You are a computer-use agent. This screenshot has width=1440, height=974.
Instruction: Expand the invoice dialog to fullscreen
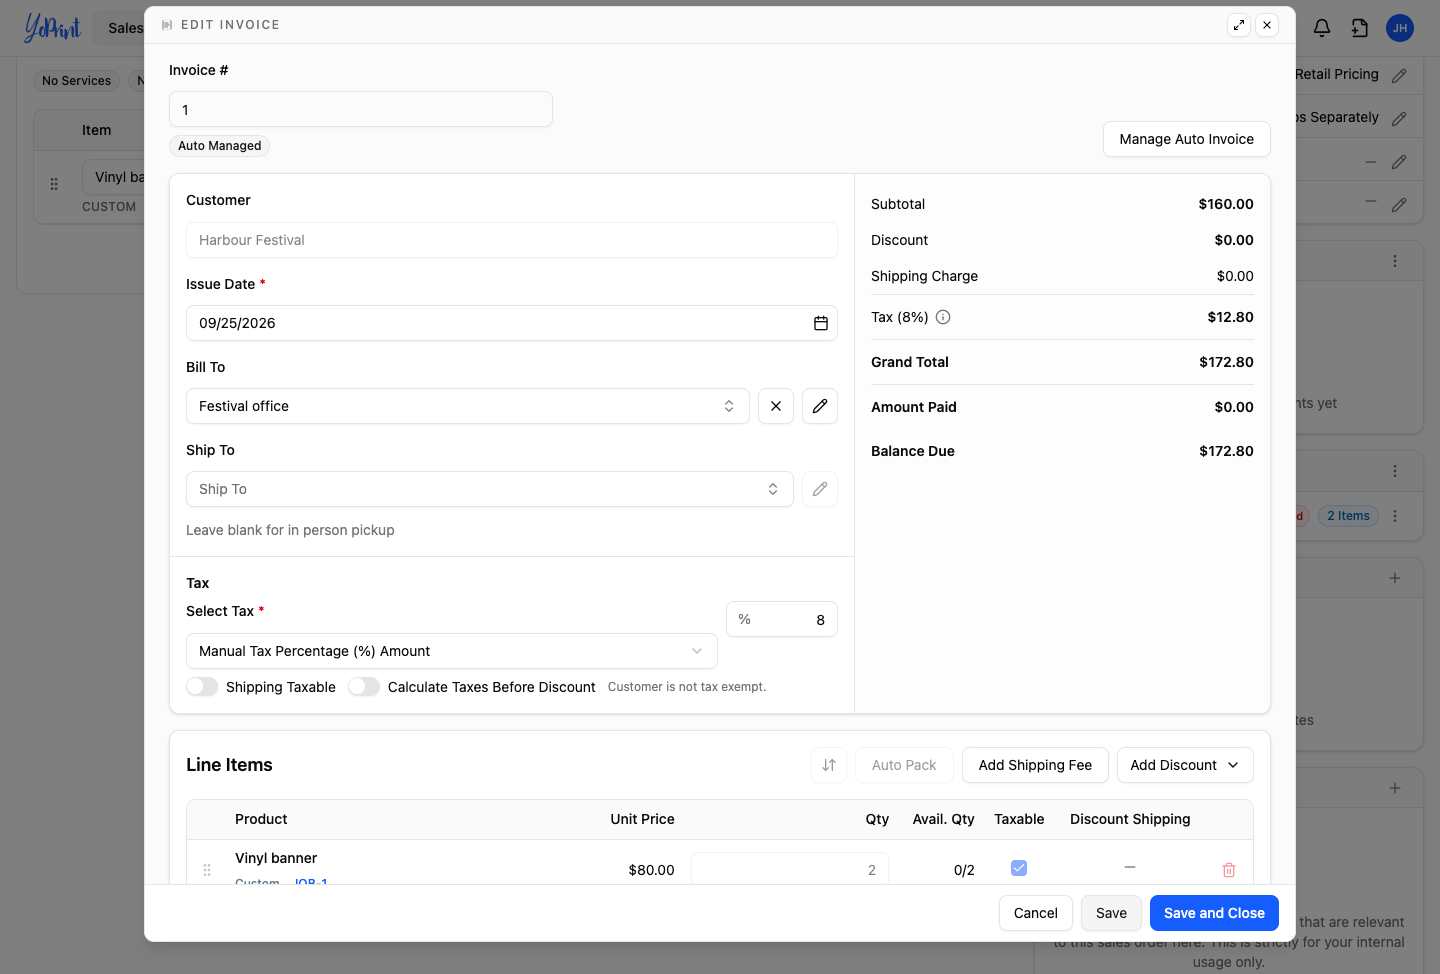point(1239,25)
